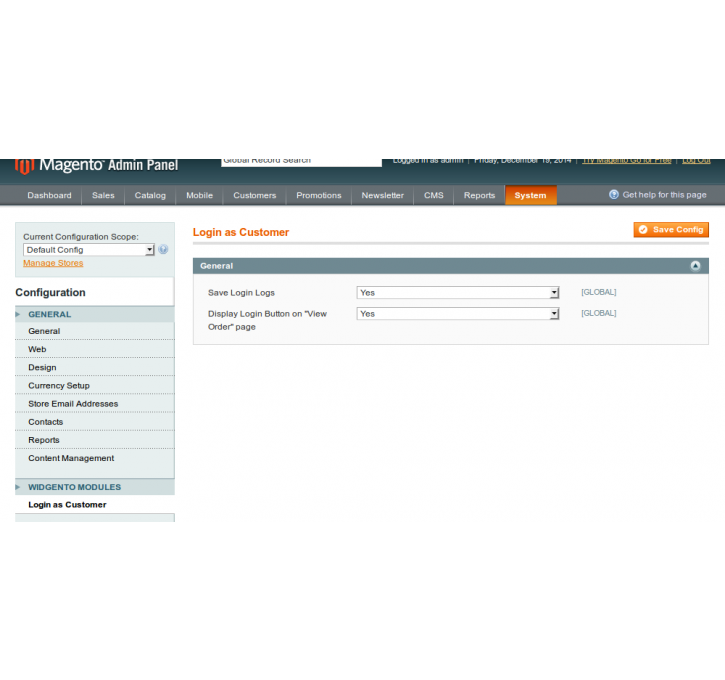This screenshot has width=725, height=680.
Task: Open the Catalog menu
Action: point(150,195)
